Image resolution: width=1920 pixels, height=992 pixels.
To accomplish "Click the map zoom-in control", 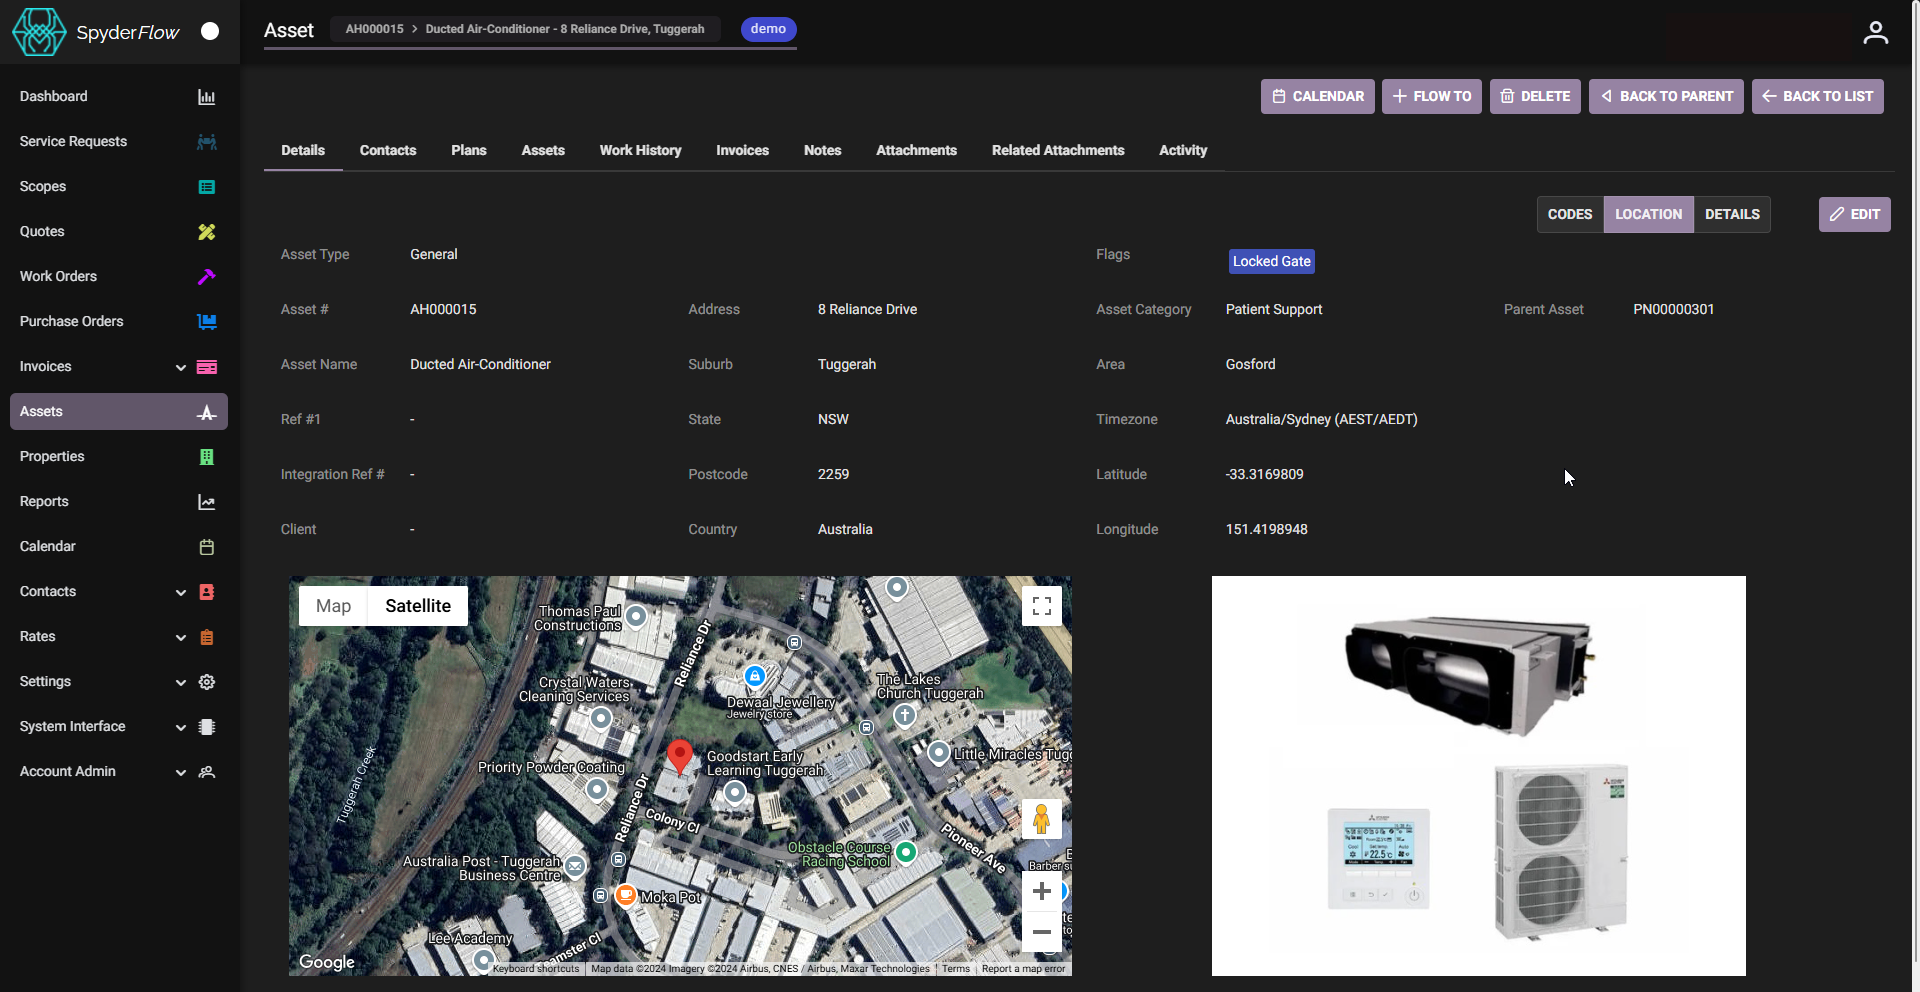I will (1042, 891).
